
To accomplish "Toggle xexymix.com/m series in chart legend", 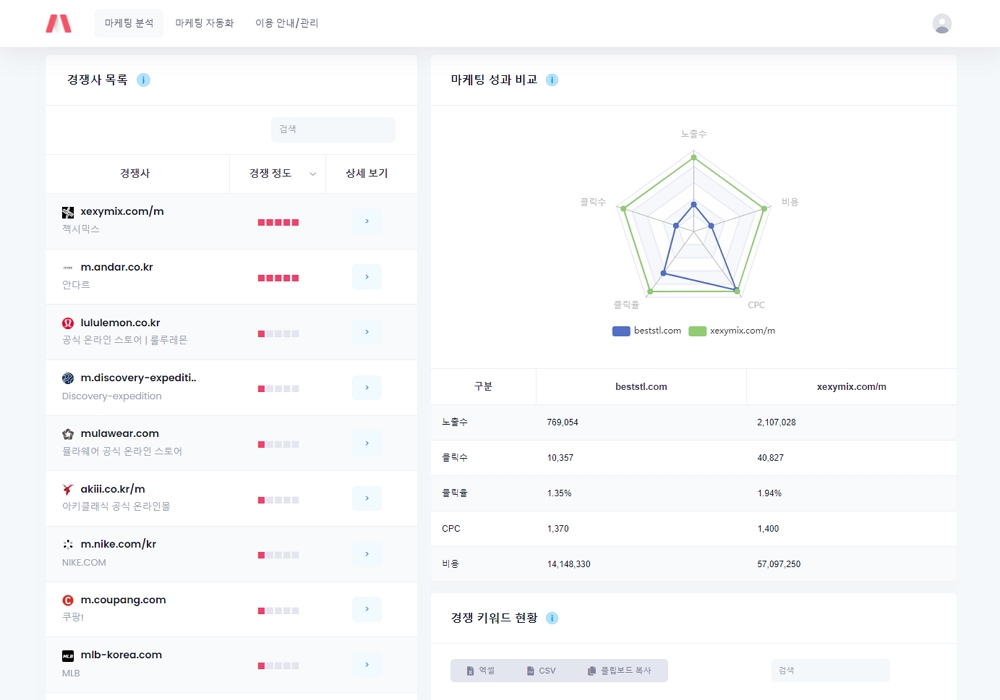I will 731,331.
